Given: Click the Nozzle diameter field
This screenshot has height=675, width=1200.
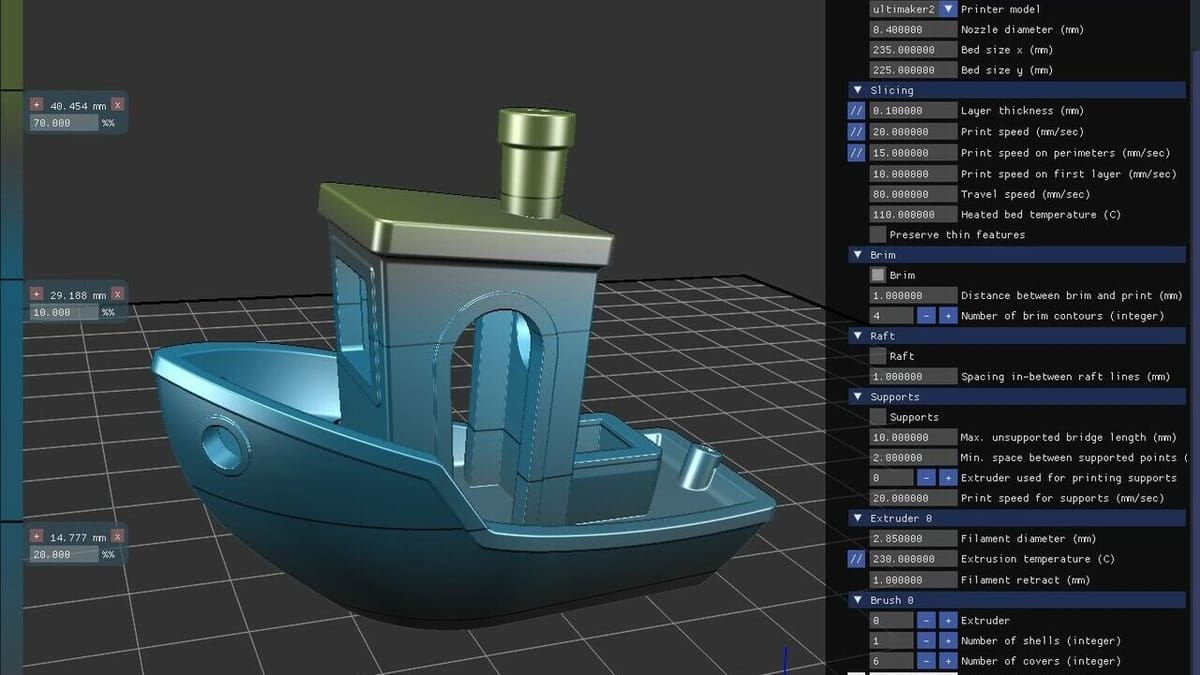Looking at the screenshot, I should click(x=913, y=30).
